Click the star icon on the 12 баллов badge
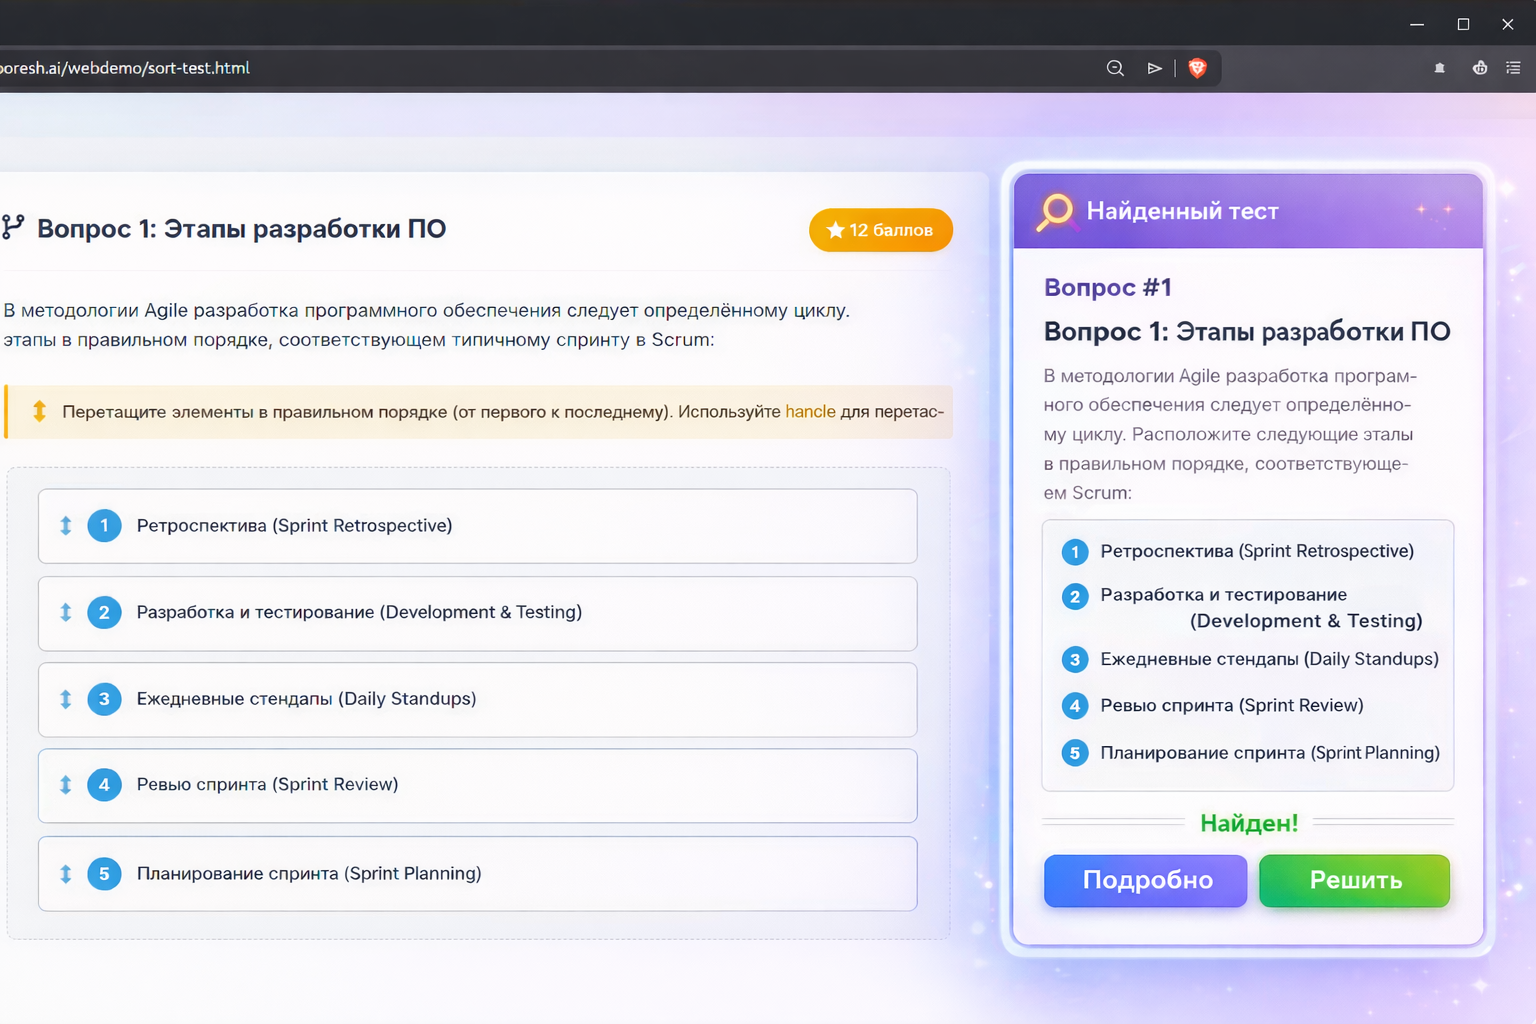Screen dimensions: 1536x1024 835,230
